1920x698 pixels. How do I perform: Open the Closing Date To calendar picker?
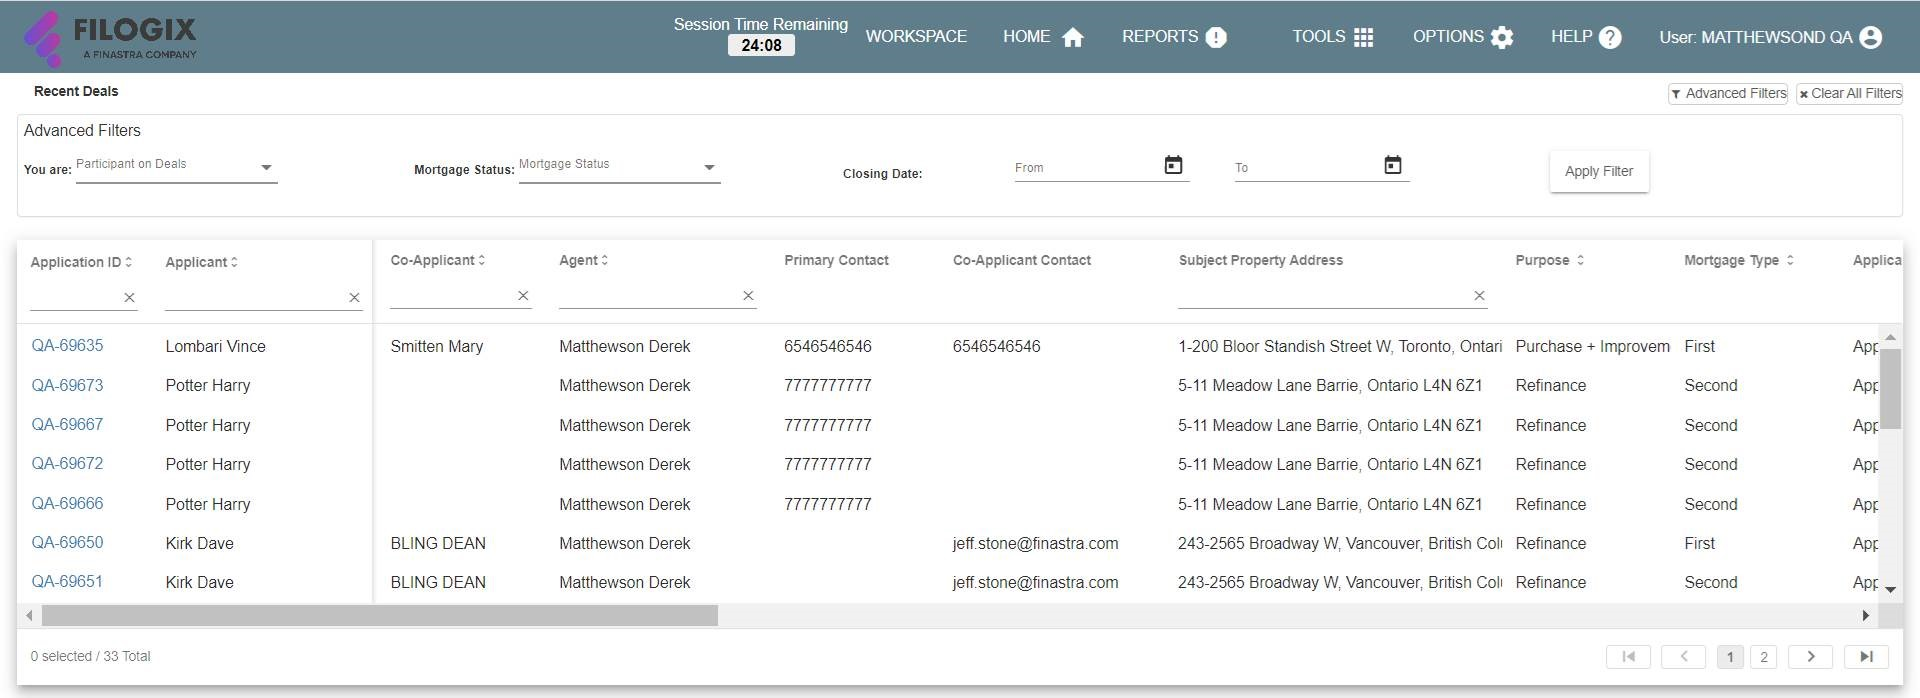click(1393, 165)
